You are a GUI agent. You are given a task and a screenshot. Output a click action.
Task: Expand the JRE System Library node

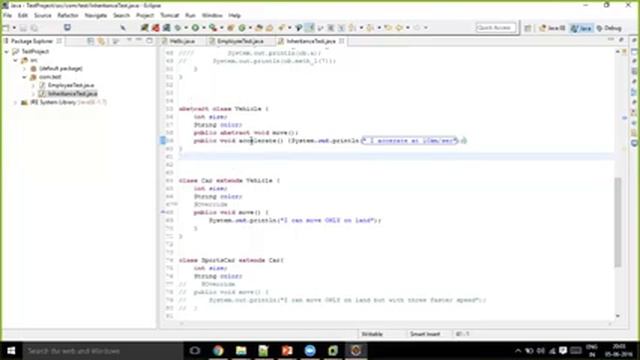15,102
